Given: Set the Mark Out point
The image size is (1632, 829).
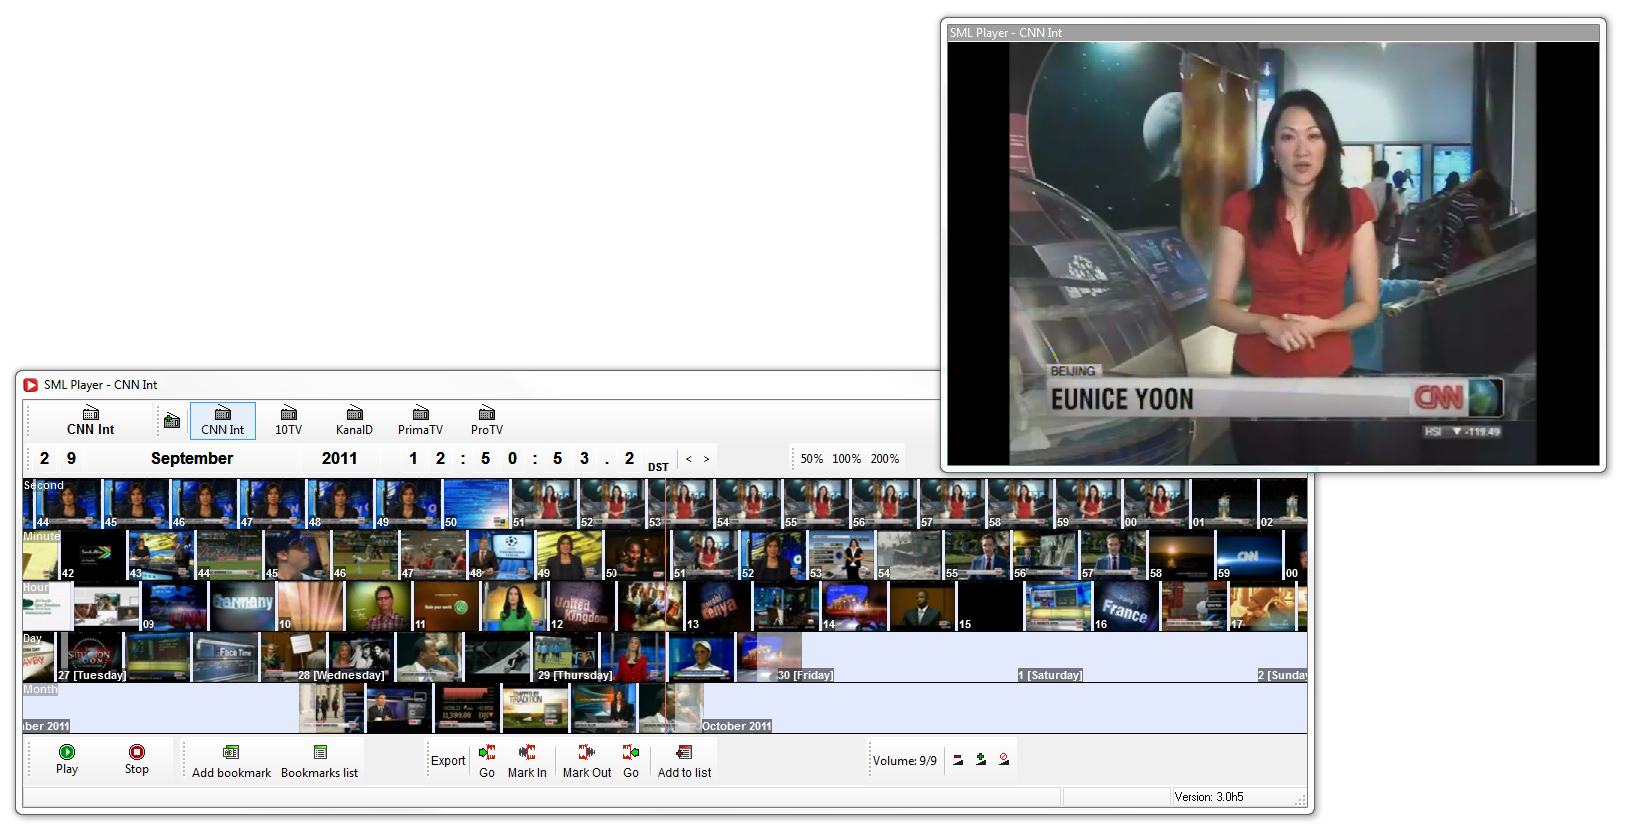Looking at the screenshot, I should [x=587, y=761].
